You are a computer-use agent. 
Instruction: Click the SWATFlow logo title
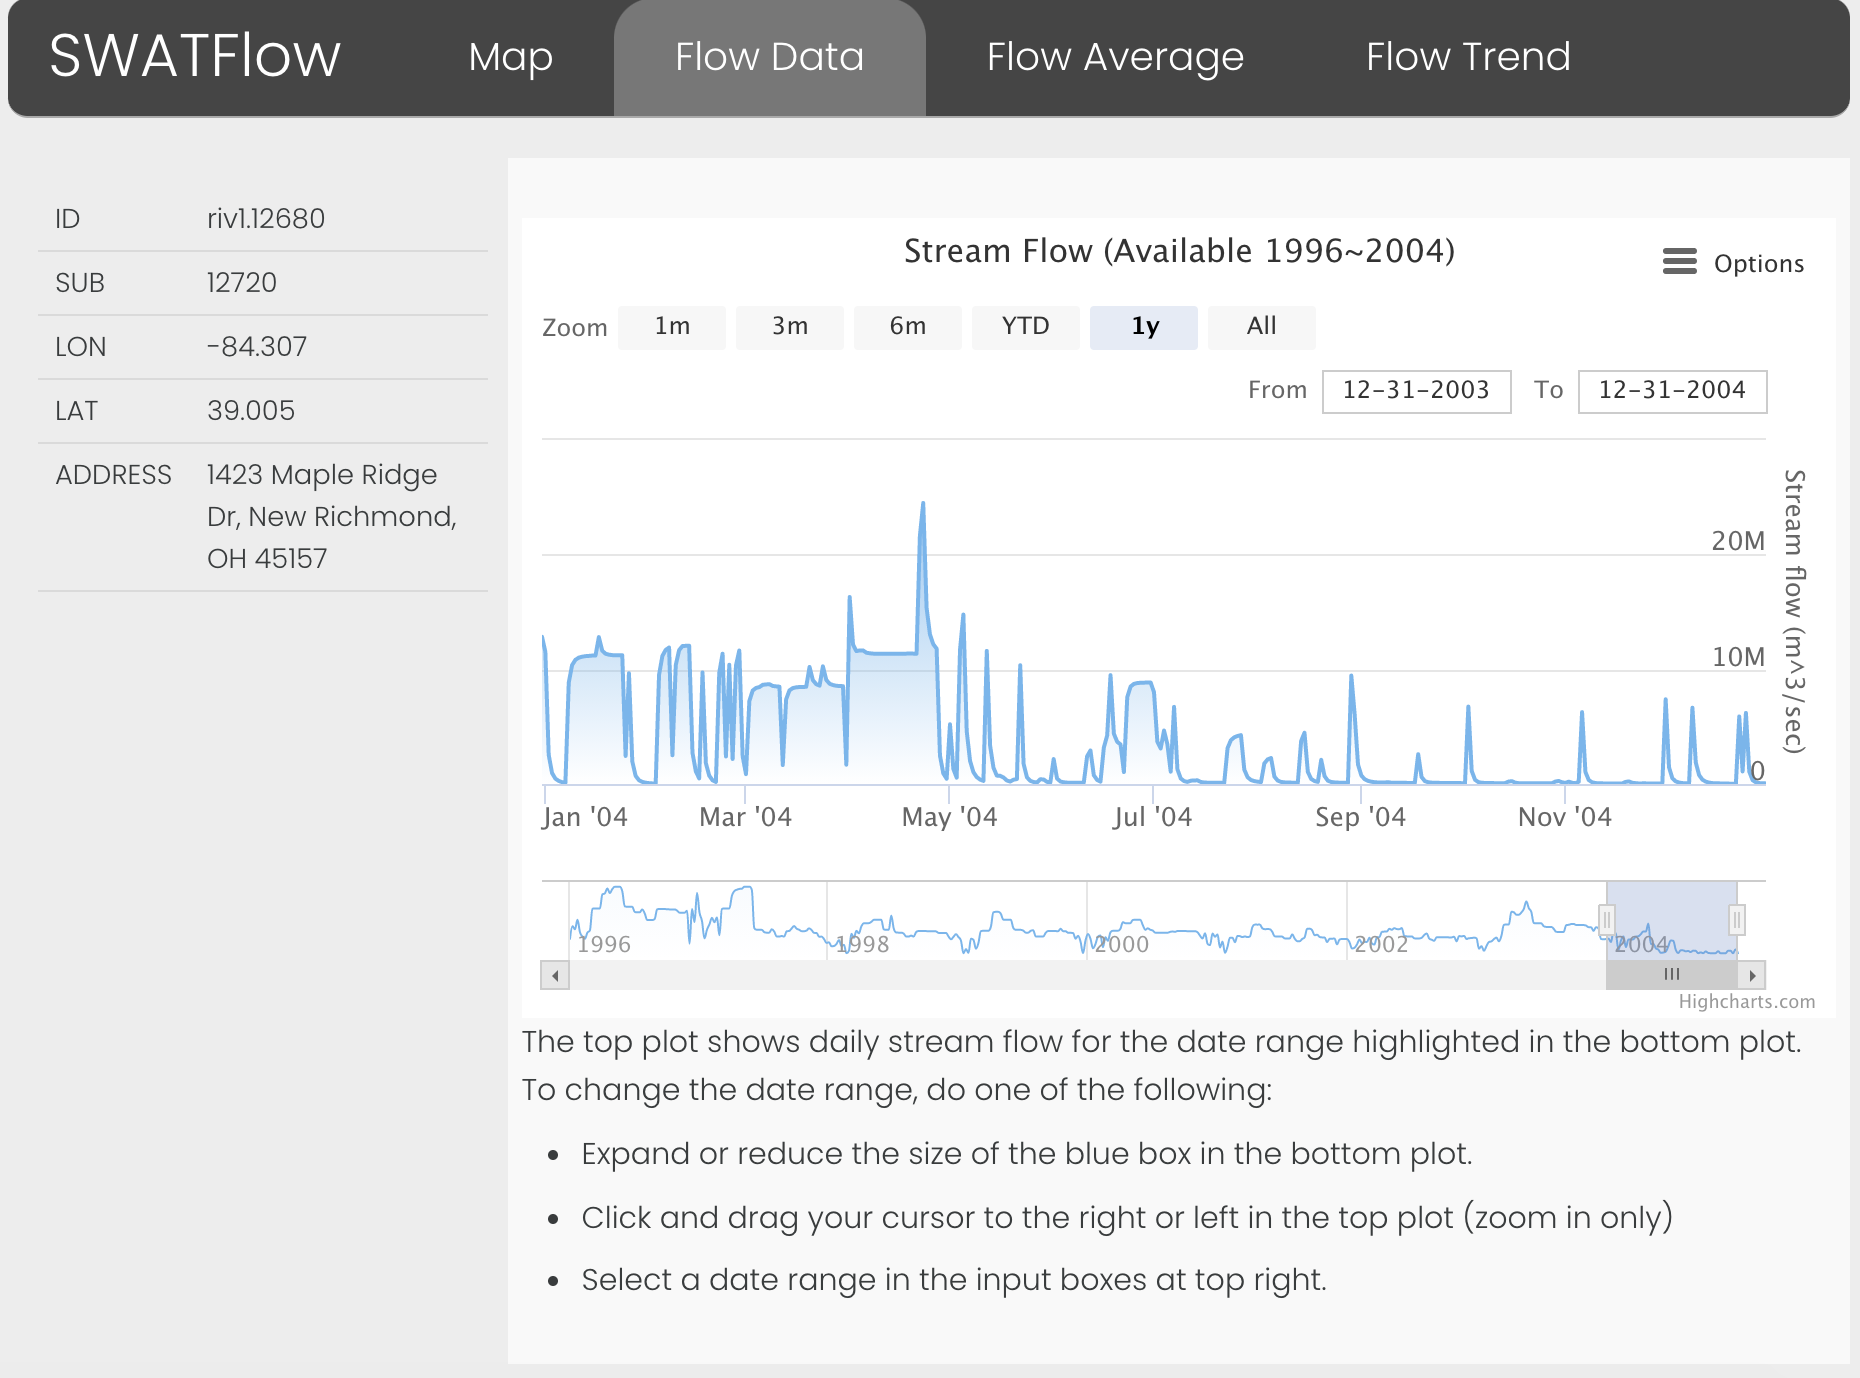(195, 57)
